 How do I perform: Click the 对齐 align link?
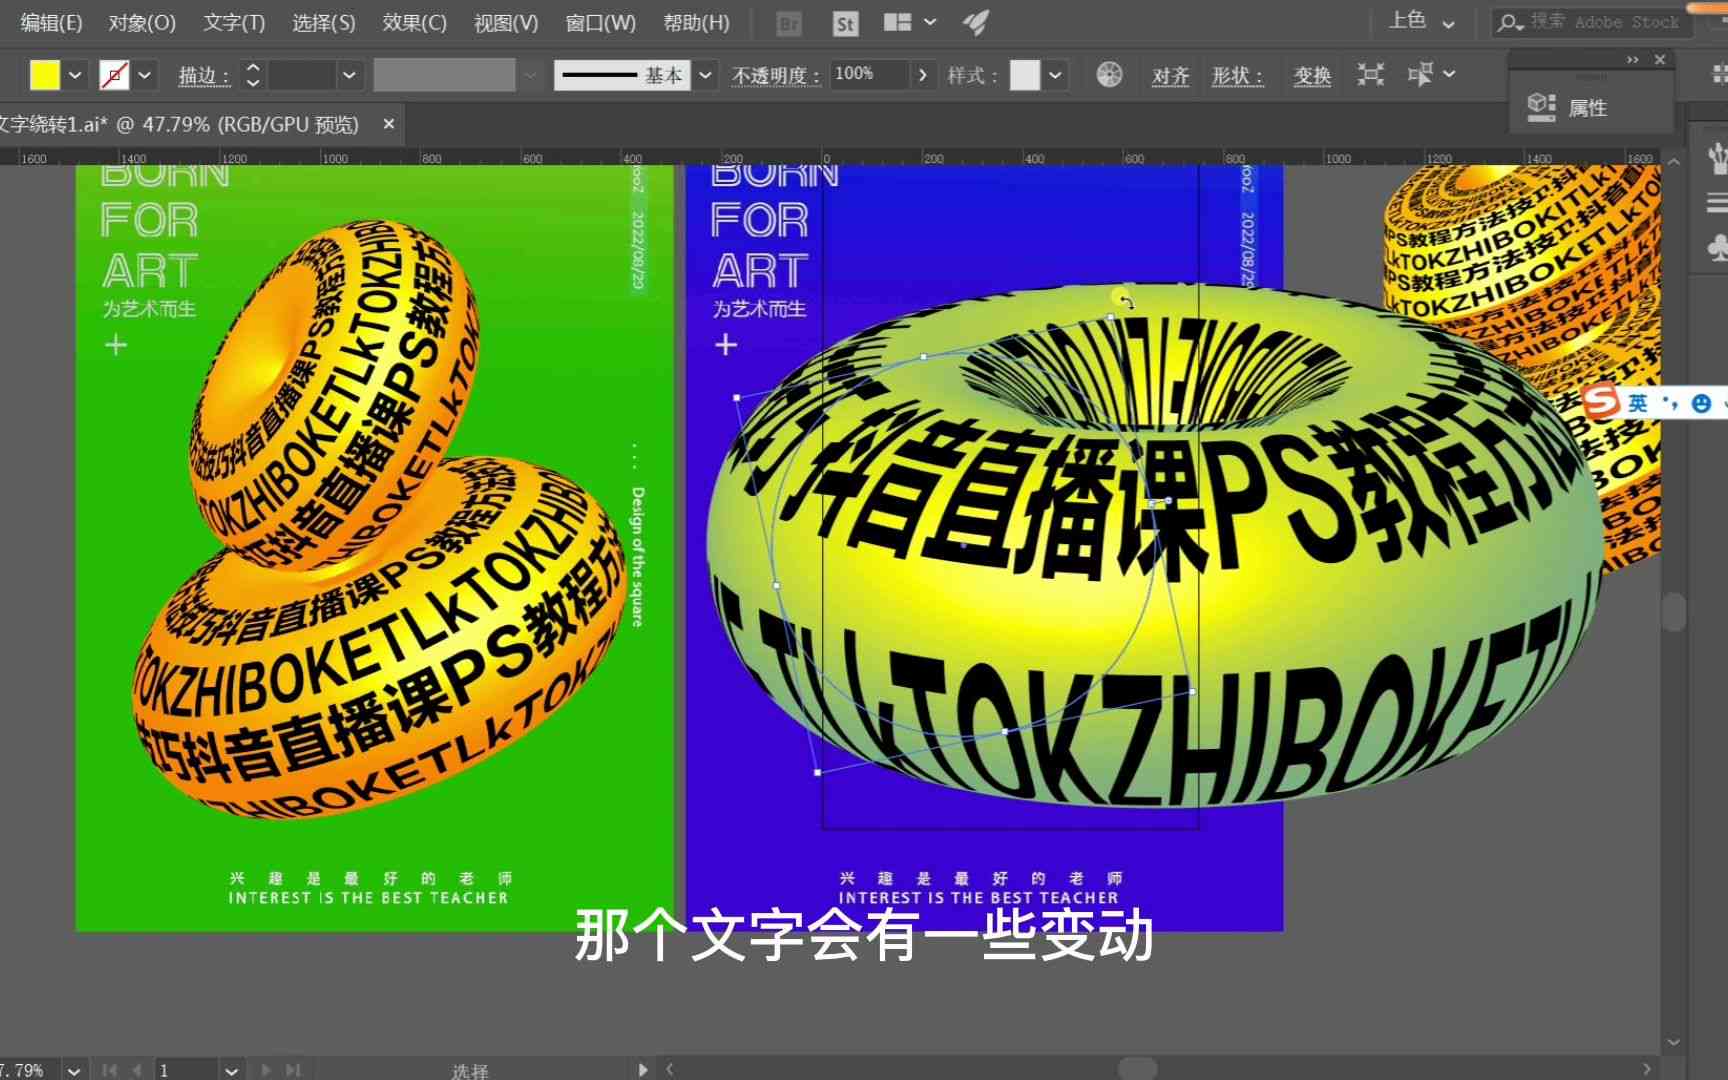pos(1170,76)
